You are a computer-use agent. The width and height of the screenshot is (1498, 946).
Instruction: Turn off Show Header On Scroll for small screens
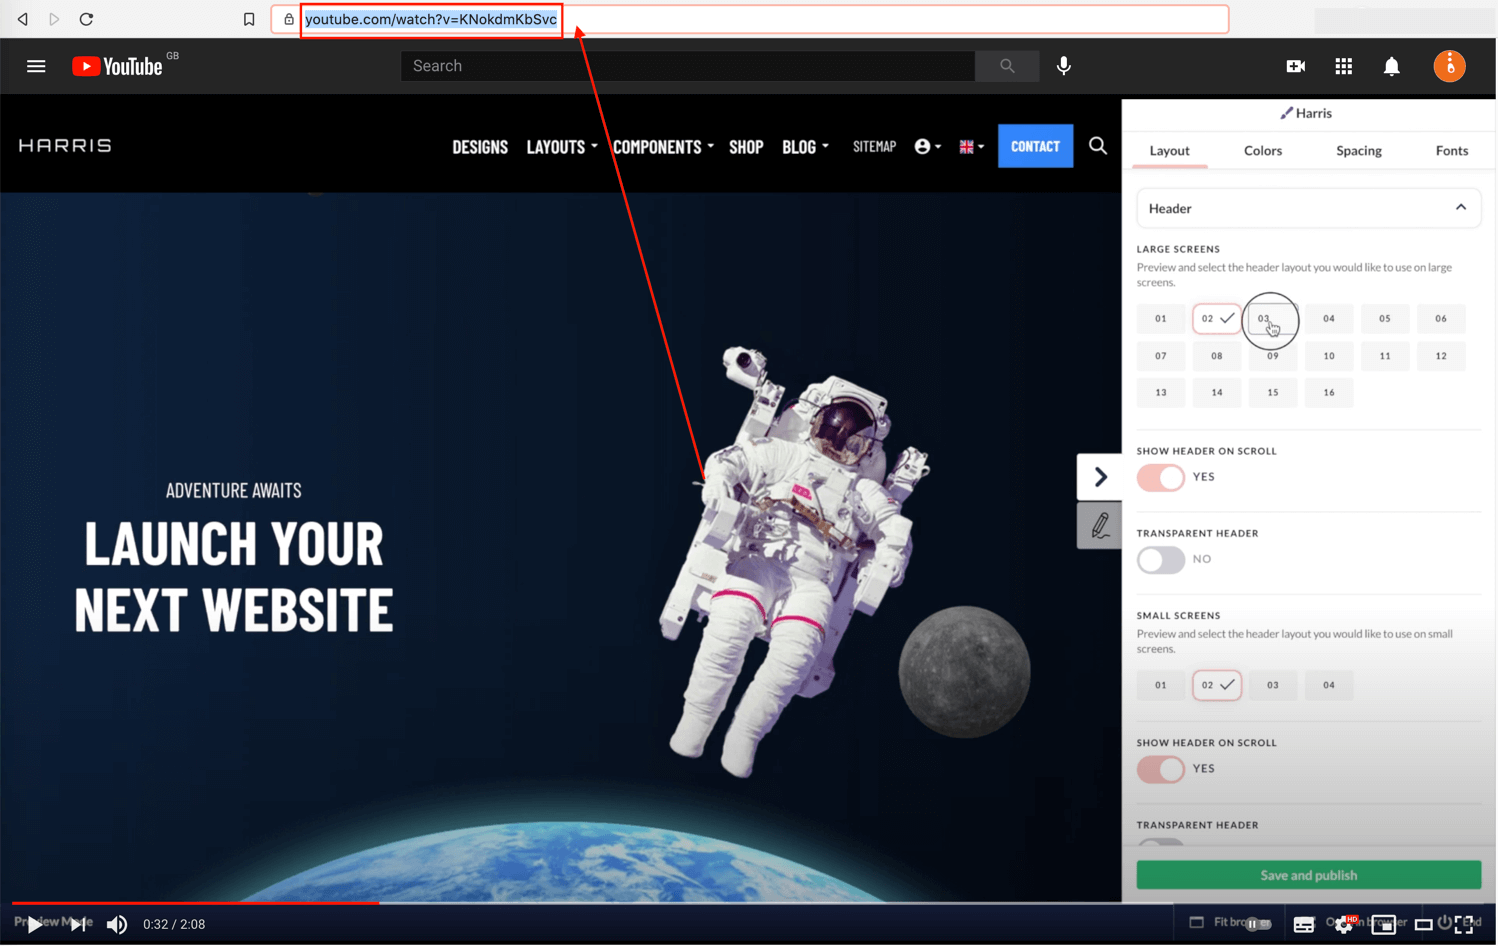(1160, 769)
